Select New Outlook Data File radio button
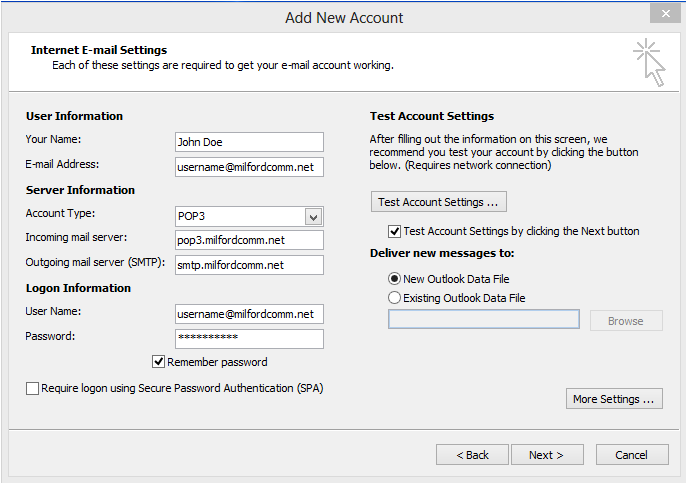The image size is (687, 484). coord(394,279)
